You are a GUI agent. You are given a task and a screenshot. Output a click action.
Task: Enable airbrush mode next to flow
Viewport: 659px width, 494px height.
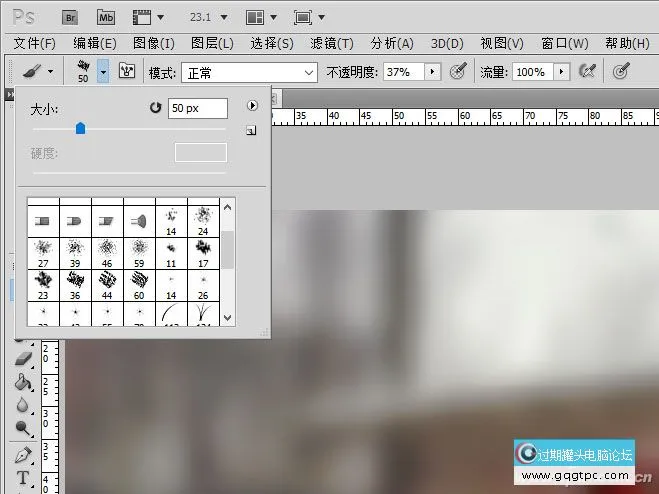(x=588, y=71)
